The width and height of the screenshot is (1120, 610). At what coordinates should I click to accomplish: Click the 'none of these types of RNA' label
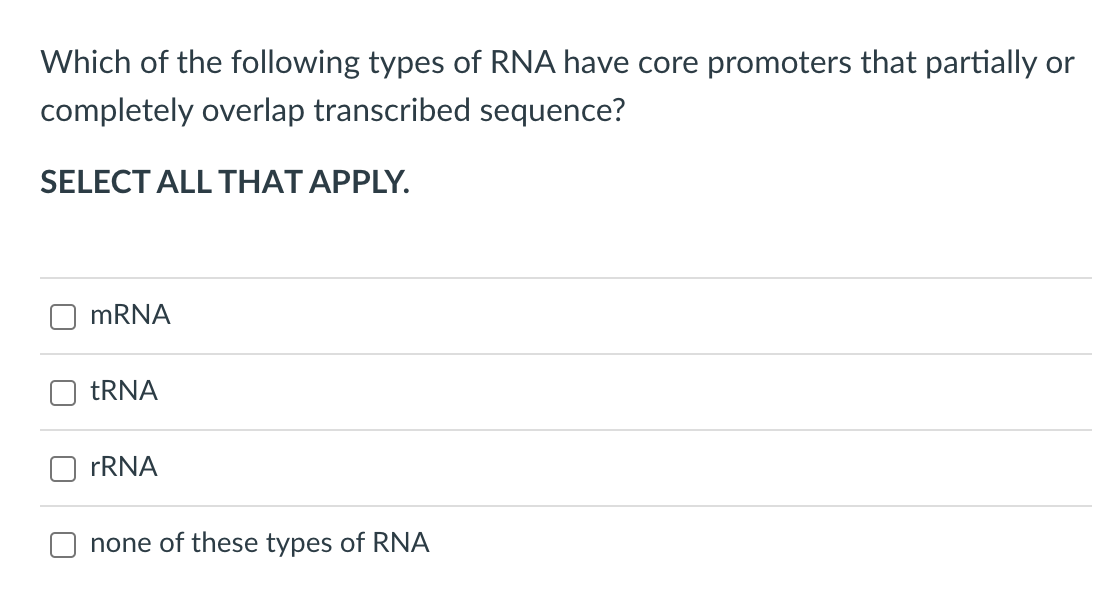click(x=259, y=543)
